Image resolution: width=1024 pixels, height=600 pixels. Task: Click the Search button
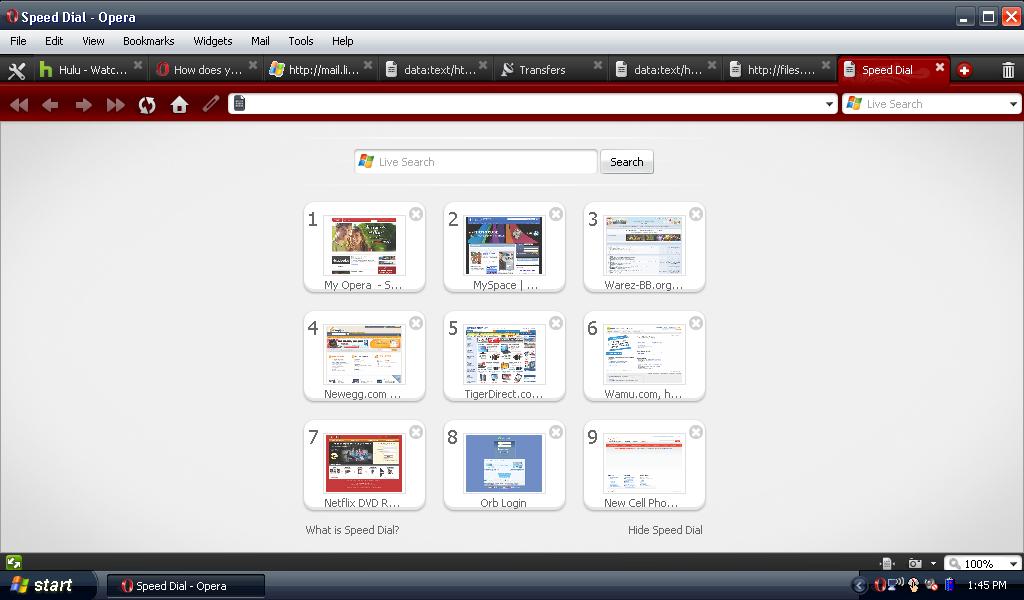tap(627, 162)
